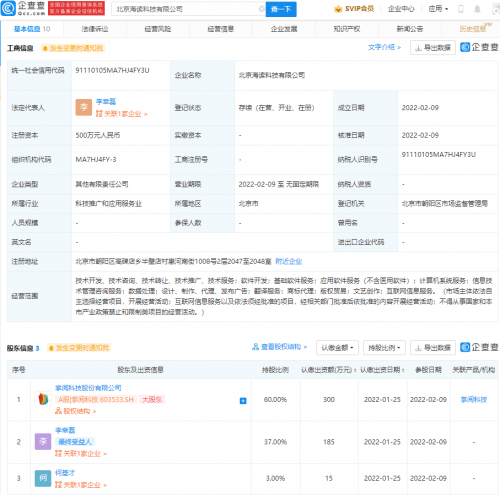Click 导出数据 in 工商信息 section
This screenshot has height=495, width=500.
tap(433, 48)
